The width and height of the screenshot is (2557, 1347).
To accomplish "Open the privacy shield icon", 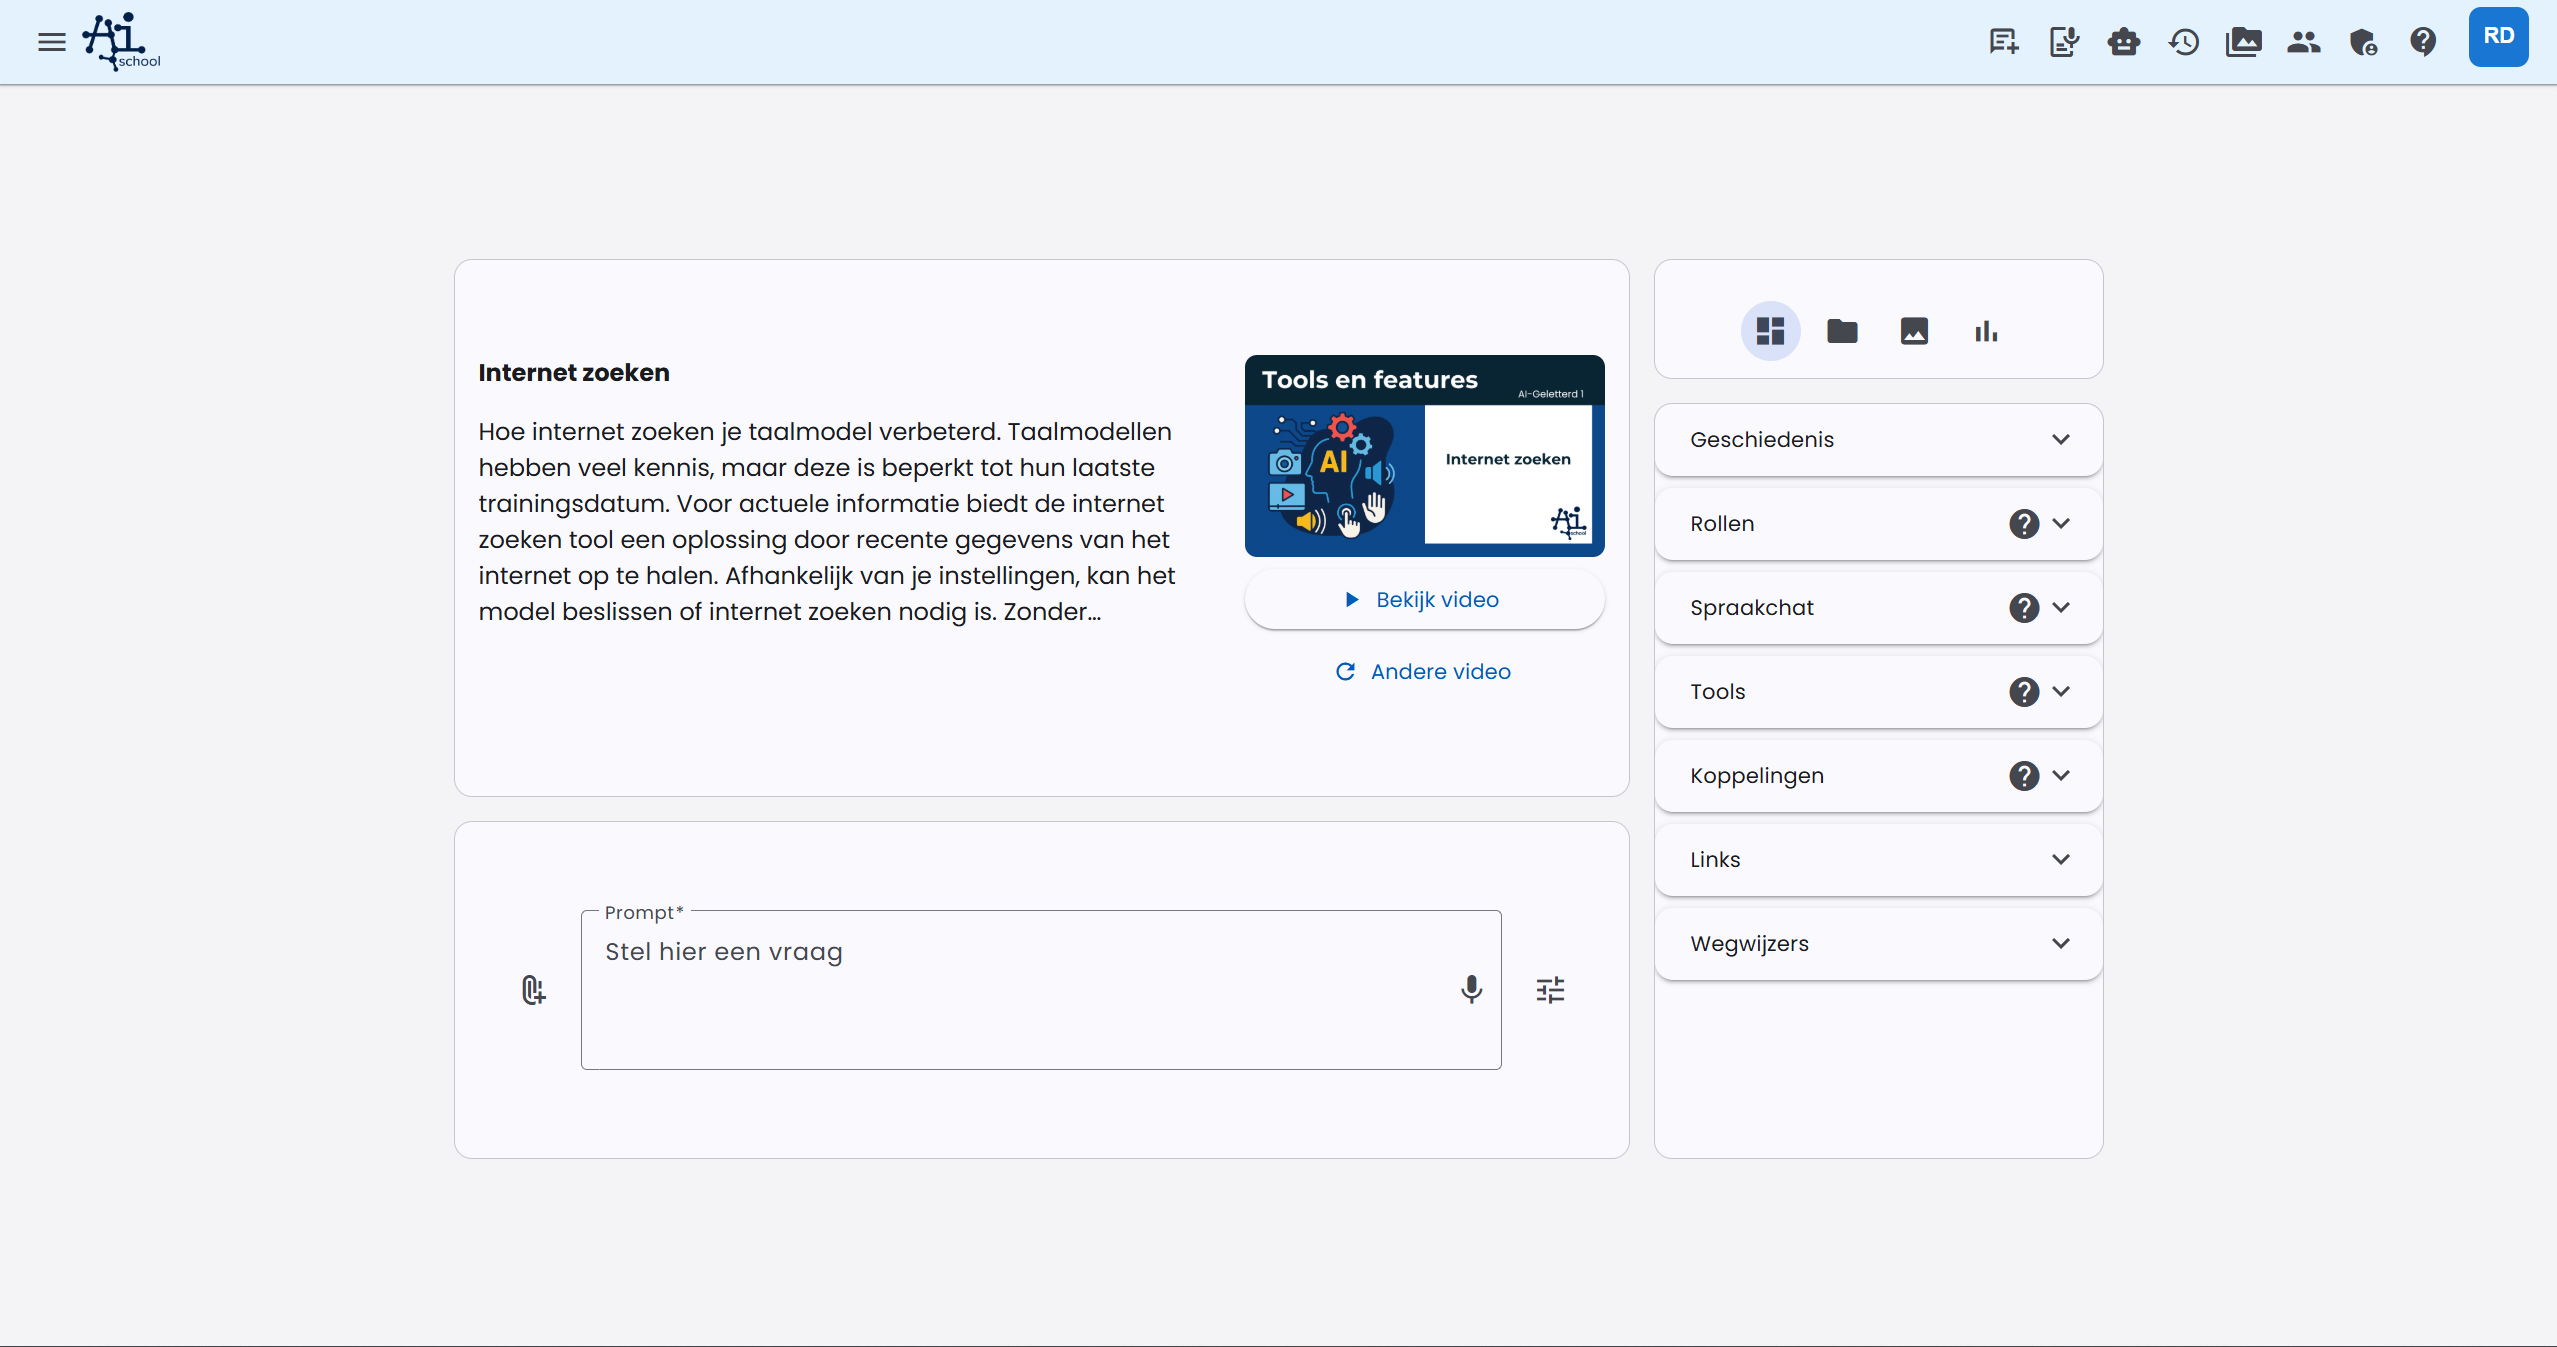I will click(2364, 41).
